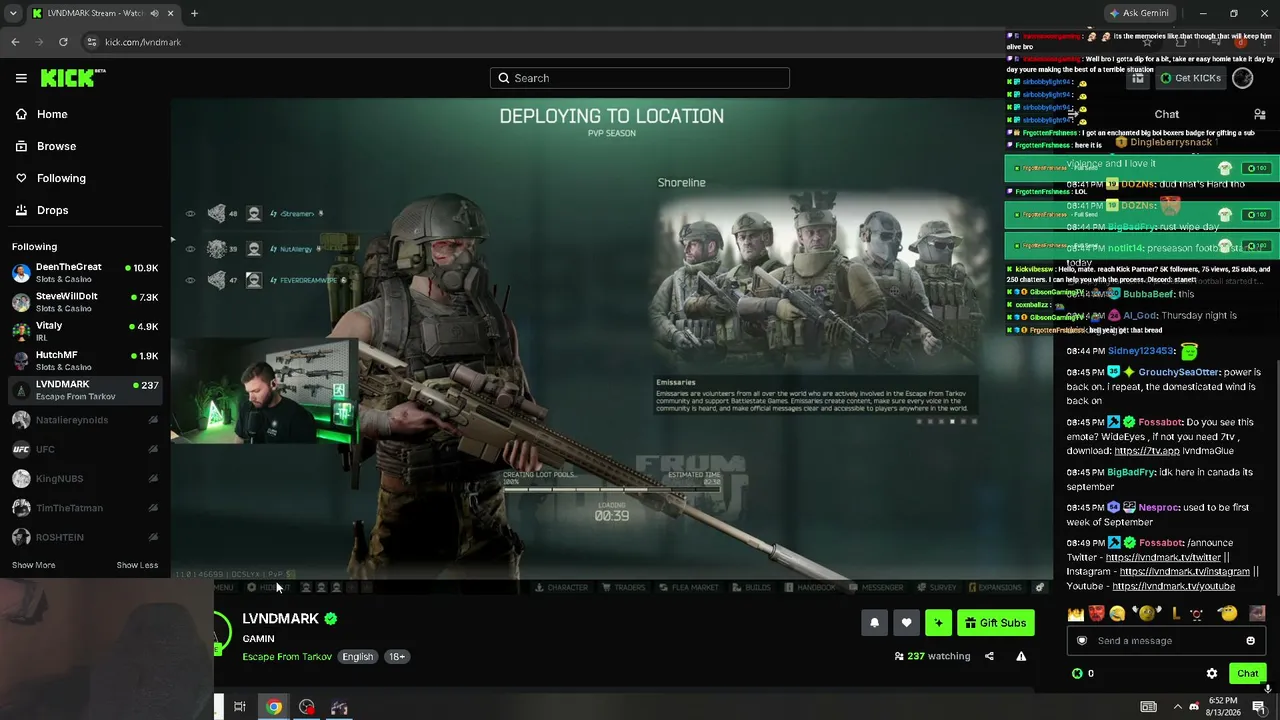Open the lvndmark.tv/twitter link in chat
The height and width of the screenshot is (720, 1280).
(x=1163, y=557)
